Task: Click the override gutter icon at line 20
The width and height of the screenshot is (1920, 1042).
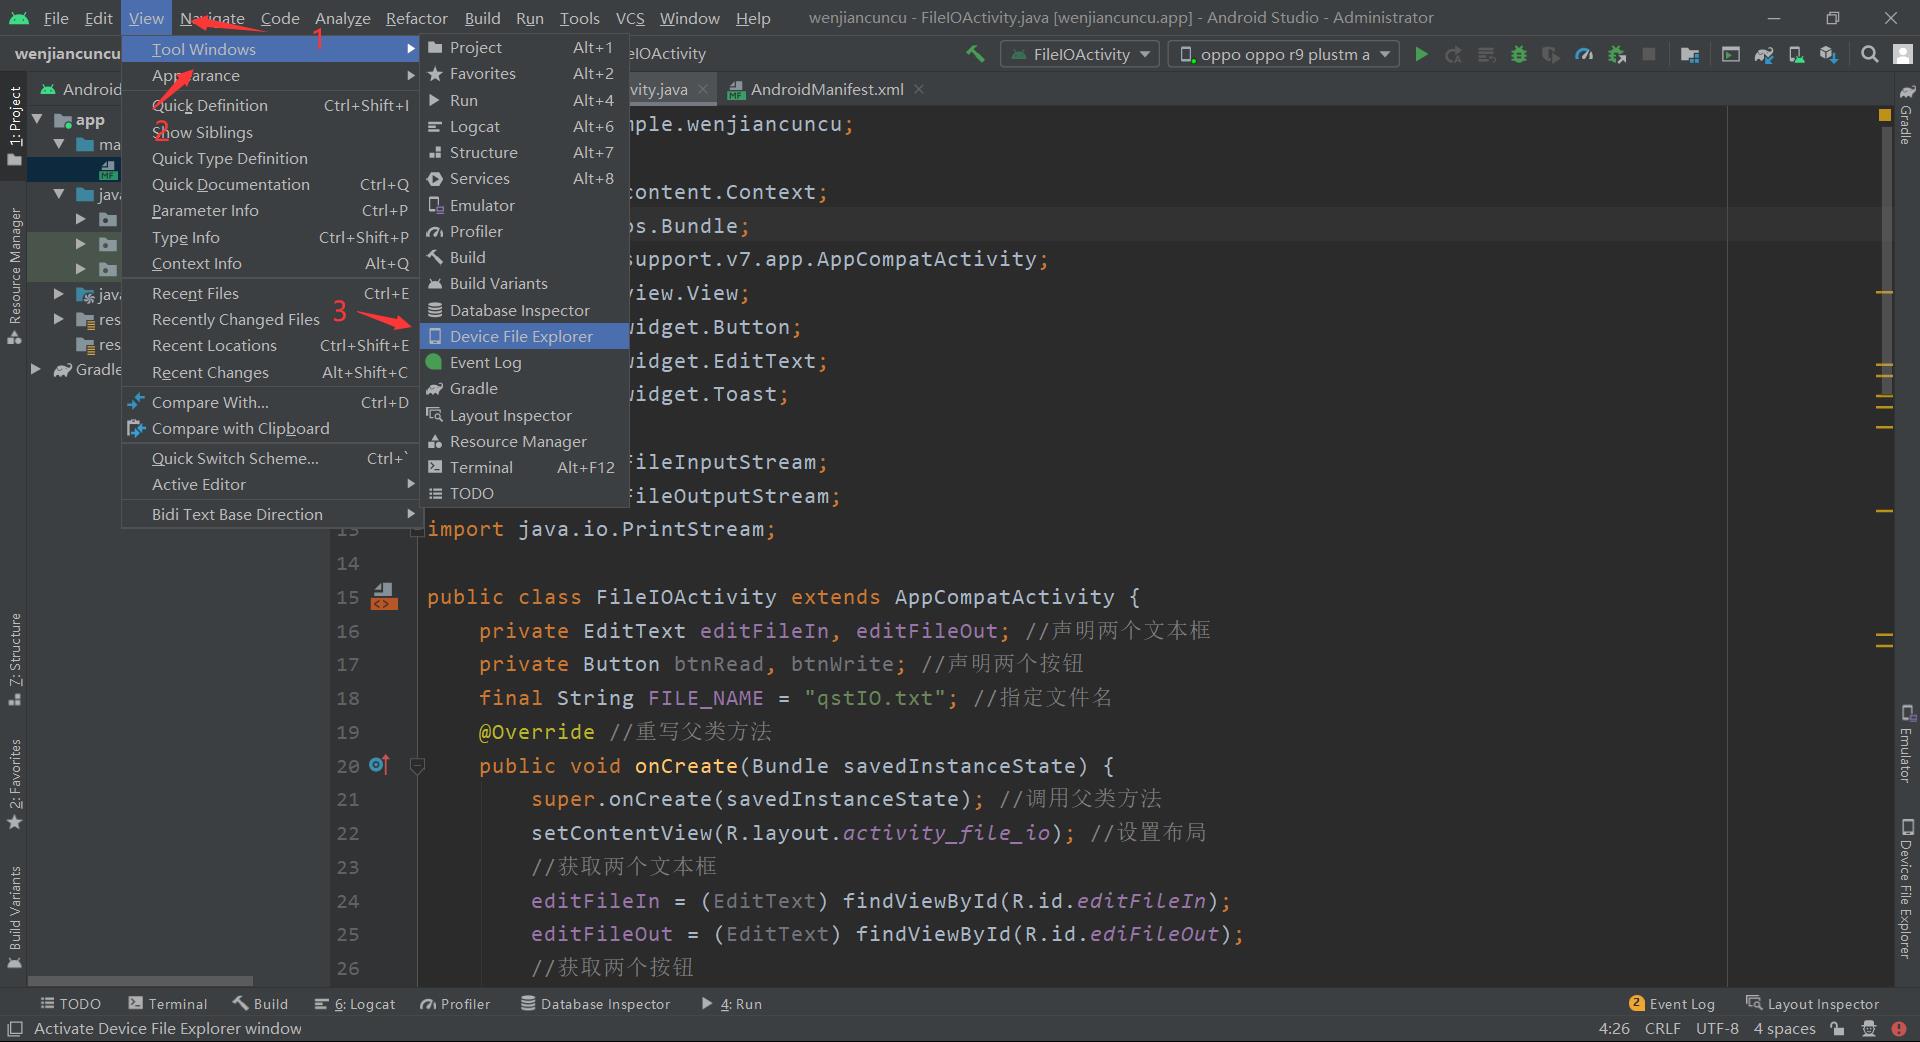Action: click(x=378, y=765)
